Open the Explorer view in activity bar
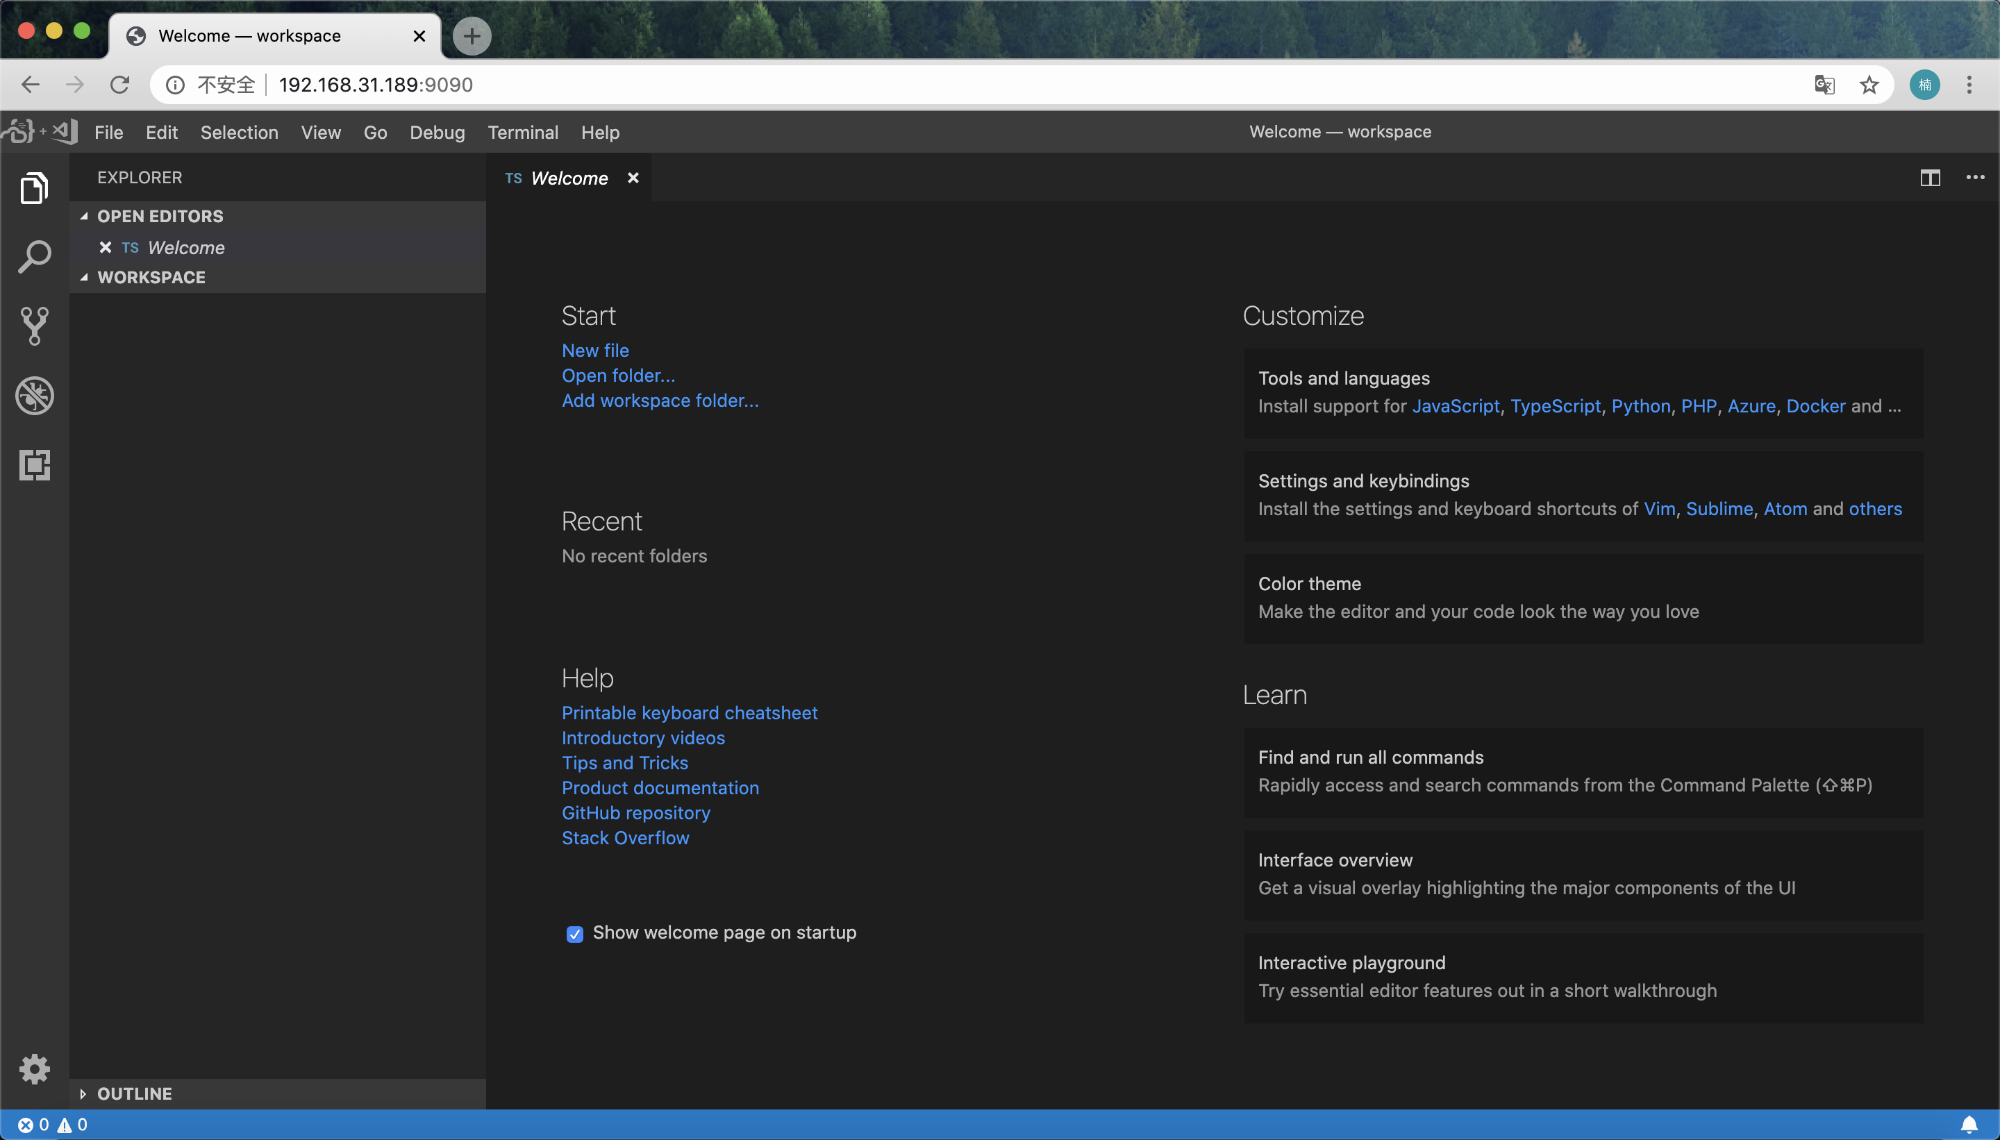2000x1140 pixels. 34,188
